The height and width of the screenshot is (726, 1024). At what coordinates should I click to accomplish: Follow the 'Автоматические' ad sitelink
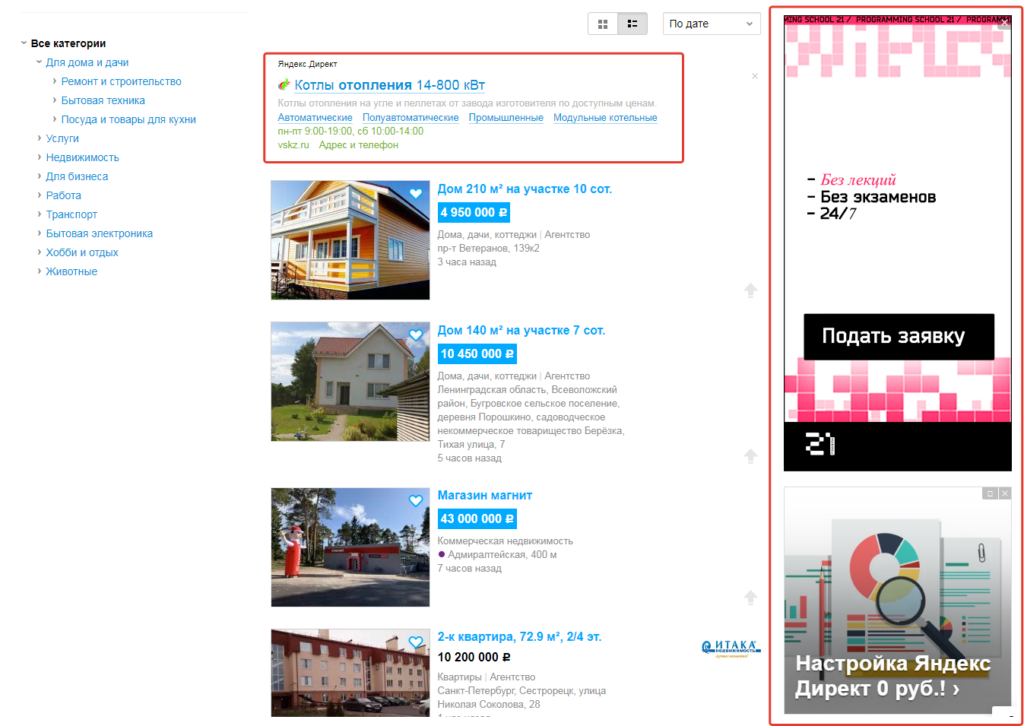tap(315, 118)
